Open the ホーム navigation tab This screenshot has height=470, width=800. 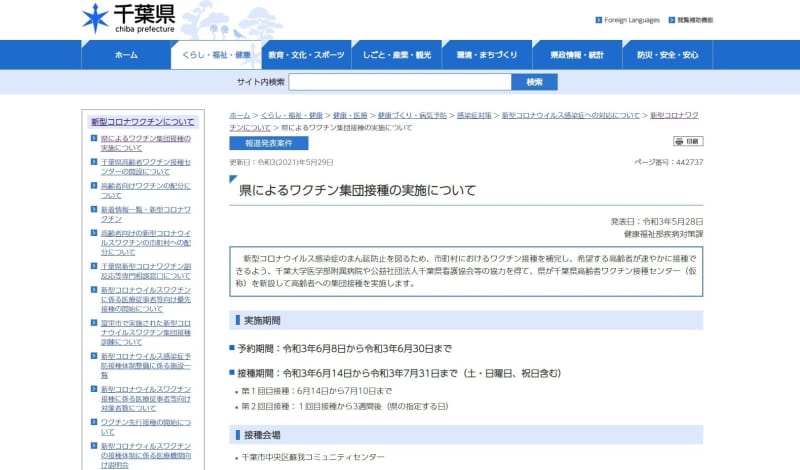click(x=126, y=55)
